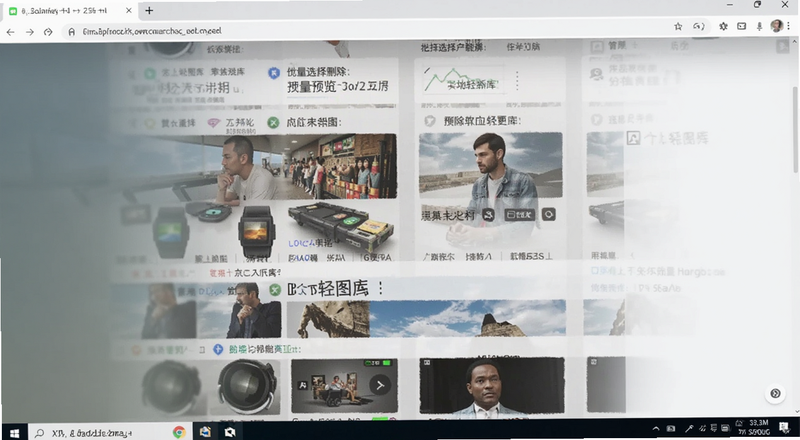Click the blue plus circle icon
Image resolution: width=800 pixels, height=440 pixels.
(x=218, y=349)
